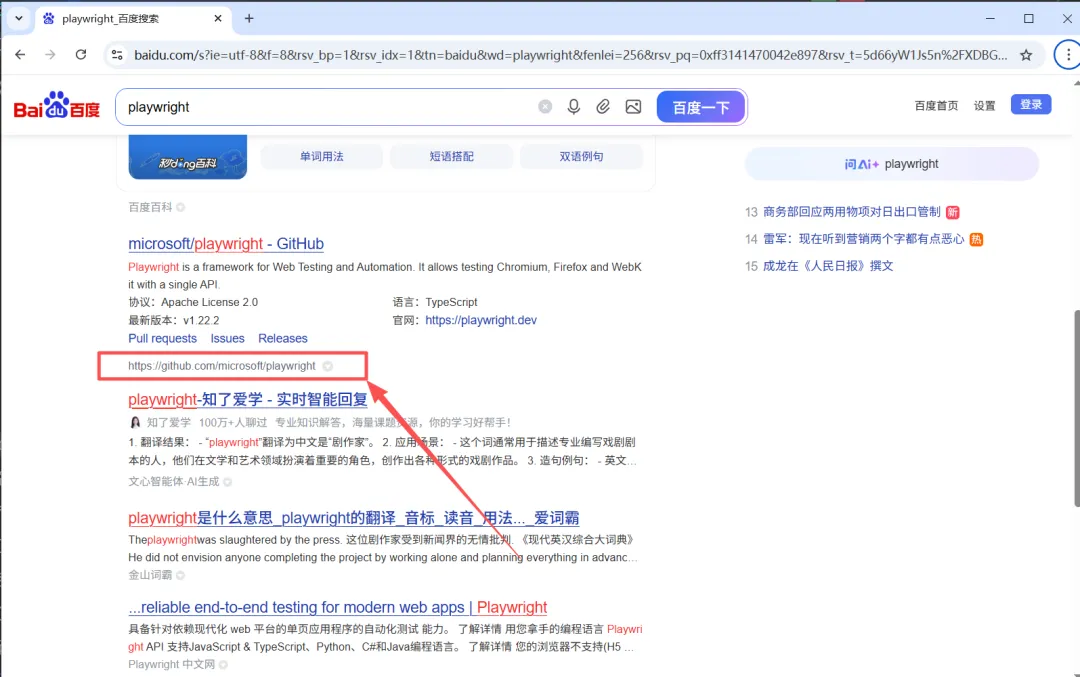Click the address bar URL
Image resolution: width=1080 pixels, height=677 pixels.
tap(570, 55)
